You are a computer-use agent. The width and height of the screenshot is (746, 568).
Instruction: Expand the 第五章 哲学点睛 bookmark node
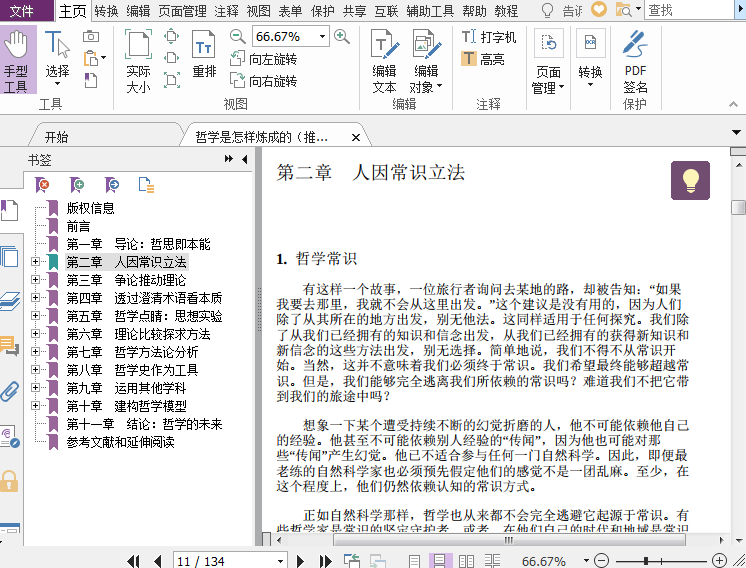click(x=35, y=316)
